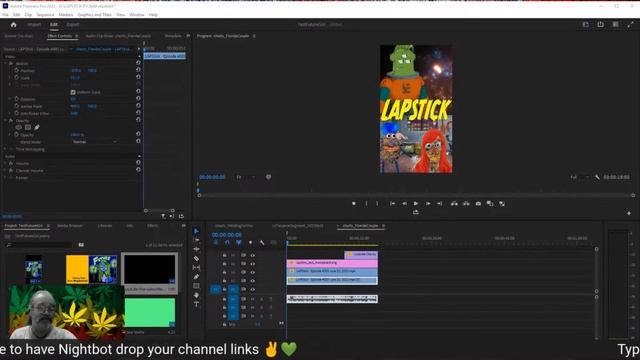Select the pink clip in the timeline
The width and height of the screenshot is (640, 360).
click(332, 263)
